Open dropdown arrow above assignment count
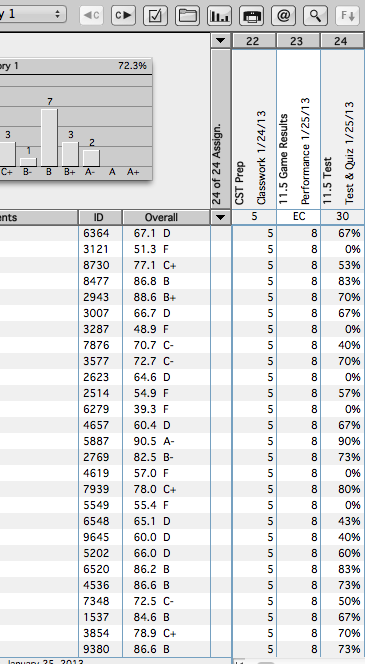Image resolution: width=365 pixels, height=664 pixels. pos(220,41)
